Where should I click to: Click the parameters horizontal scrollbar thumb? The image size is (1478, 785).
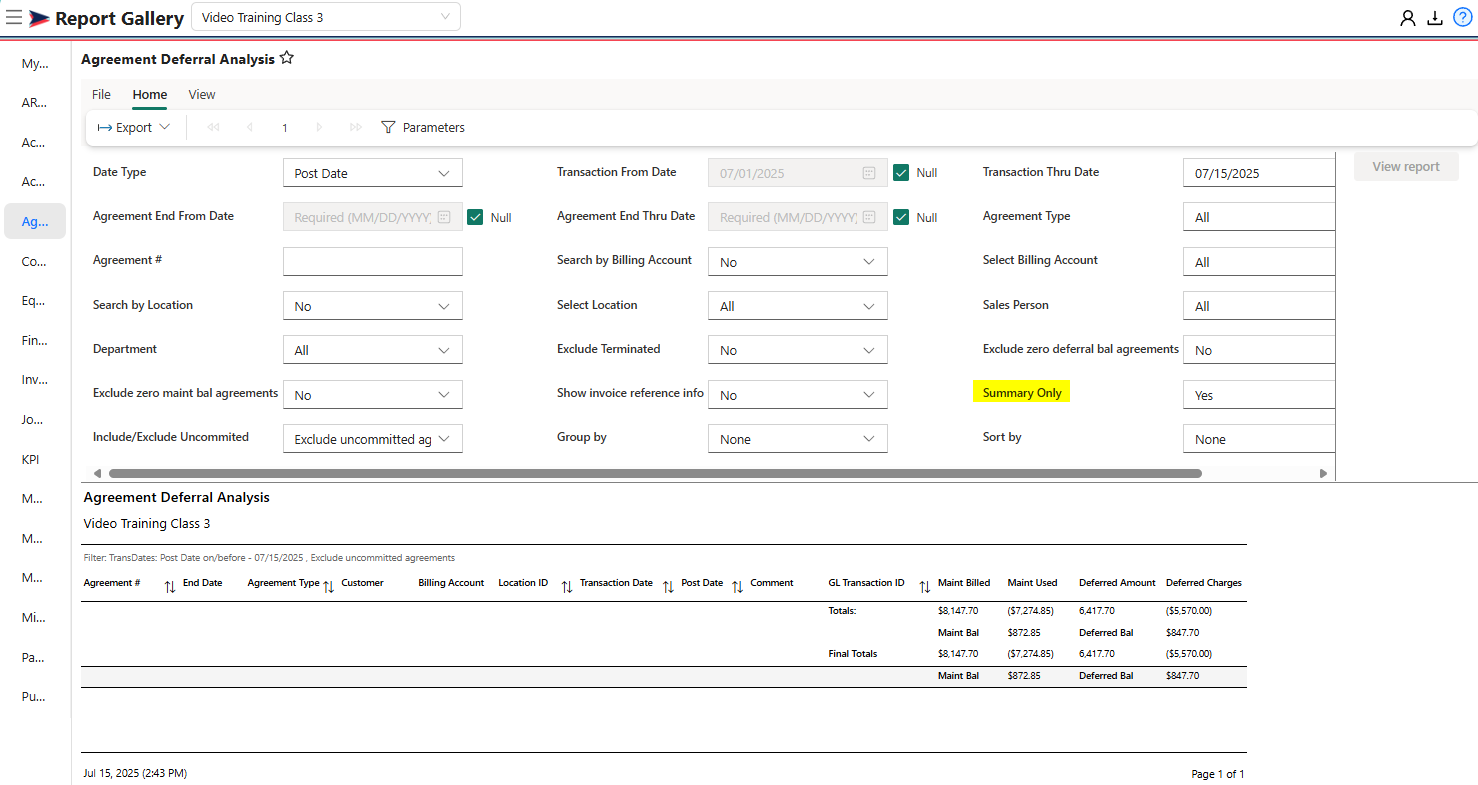click(x=655, y=473)
